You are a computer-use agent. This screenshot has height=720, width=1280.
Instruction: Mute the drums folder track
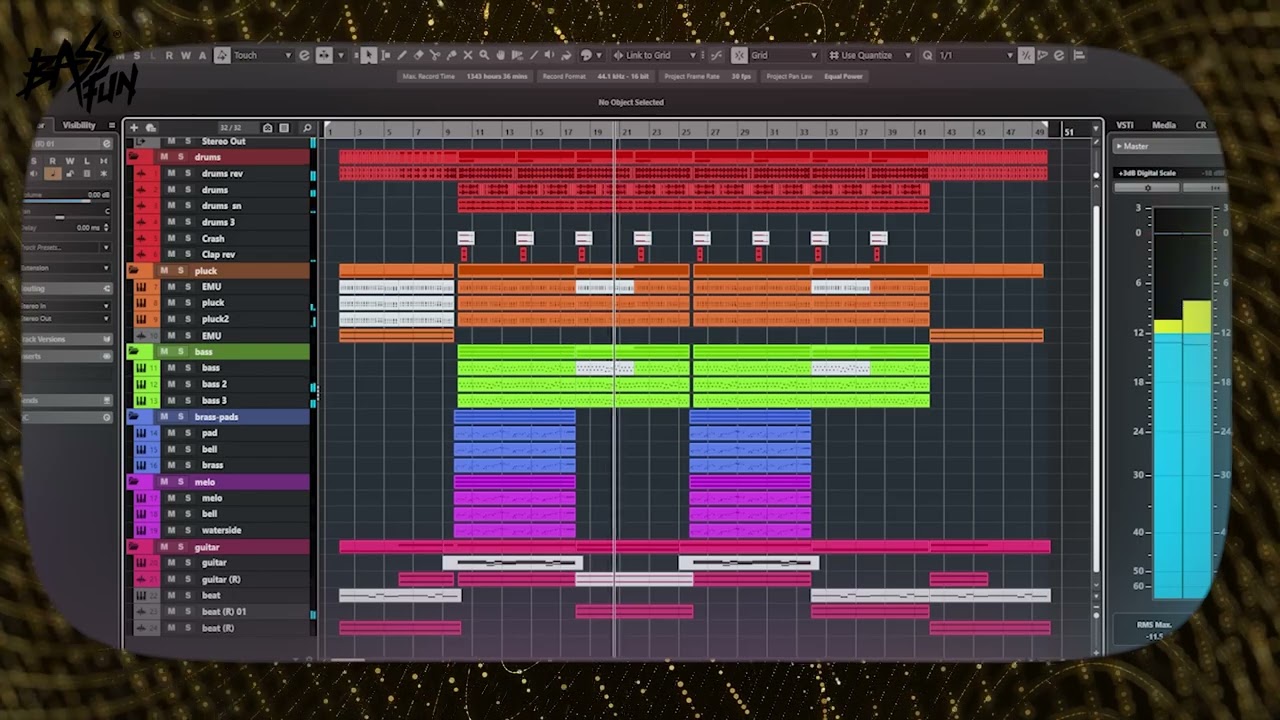tap(165, 157)
